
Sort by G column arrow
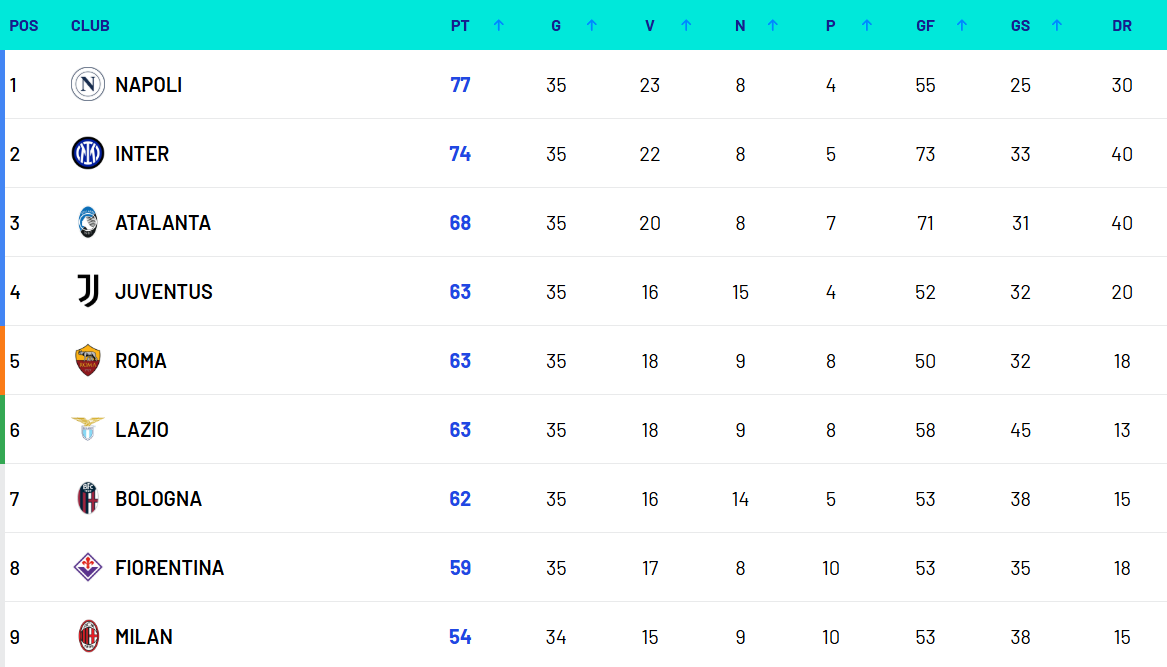click(x=592, y=25)
